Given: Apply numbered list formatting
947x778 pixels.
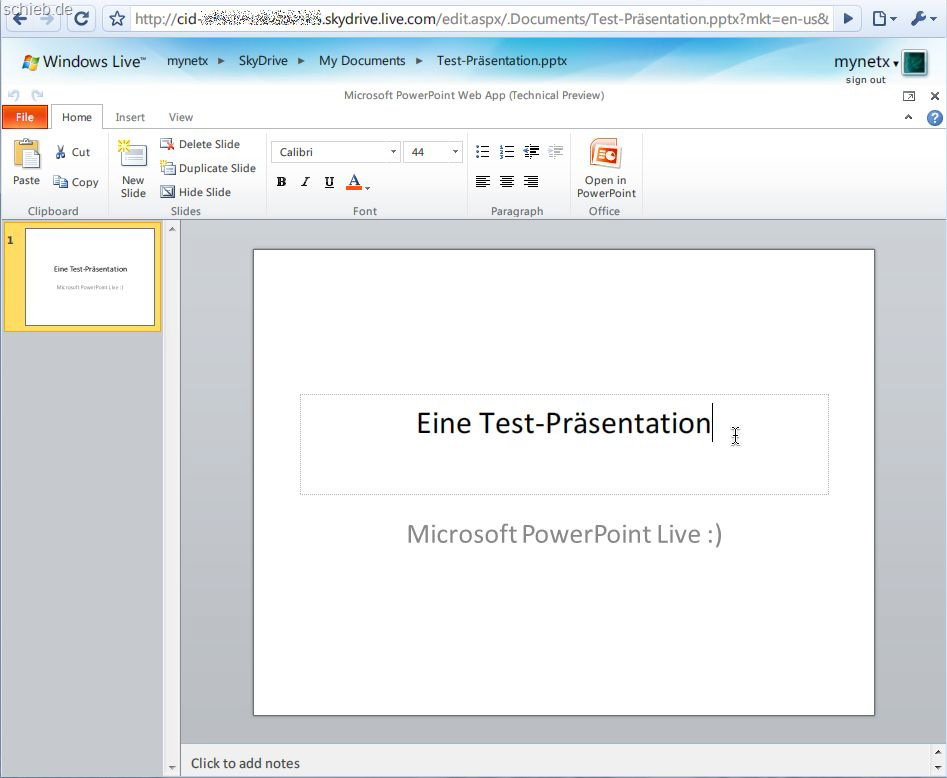Looking at the screenshot, I should pos(507,152).
